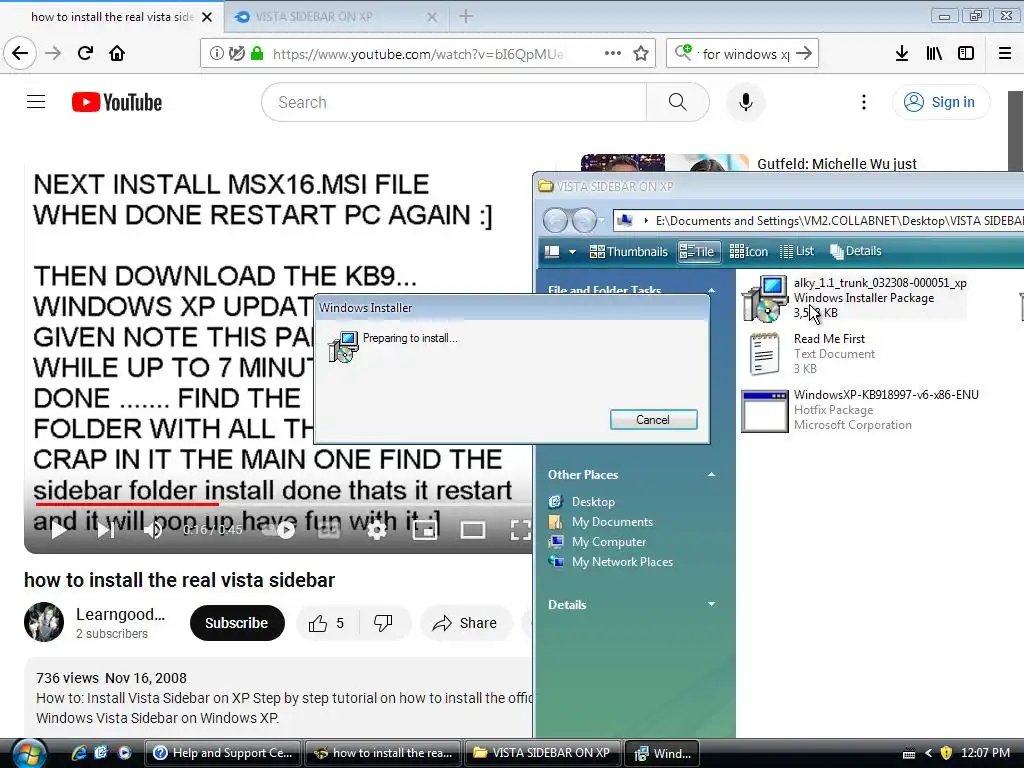The height and width of the screenshot is (768, 1024).
Task: Like the video
Action: coord(326,623)
